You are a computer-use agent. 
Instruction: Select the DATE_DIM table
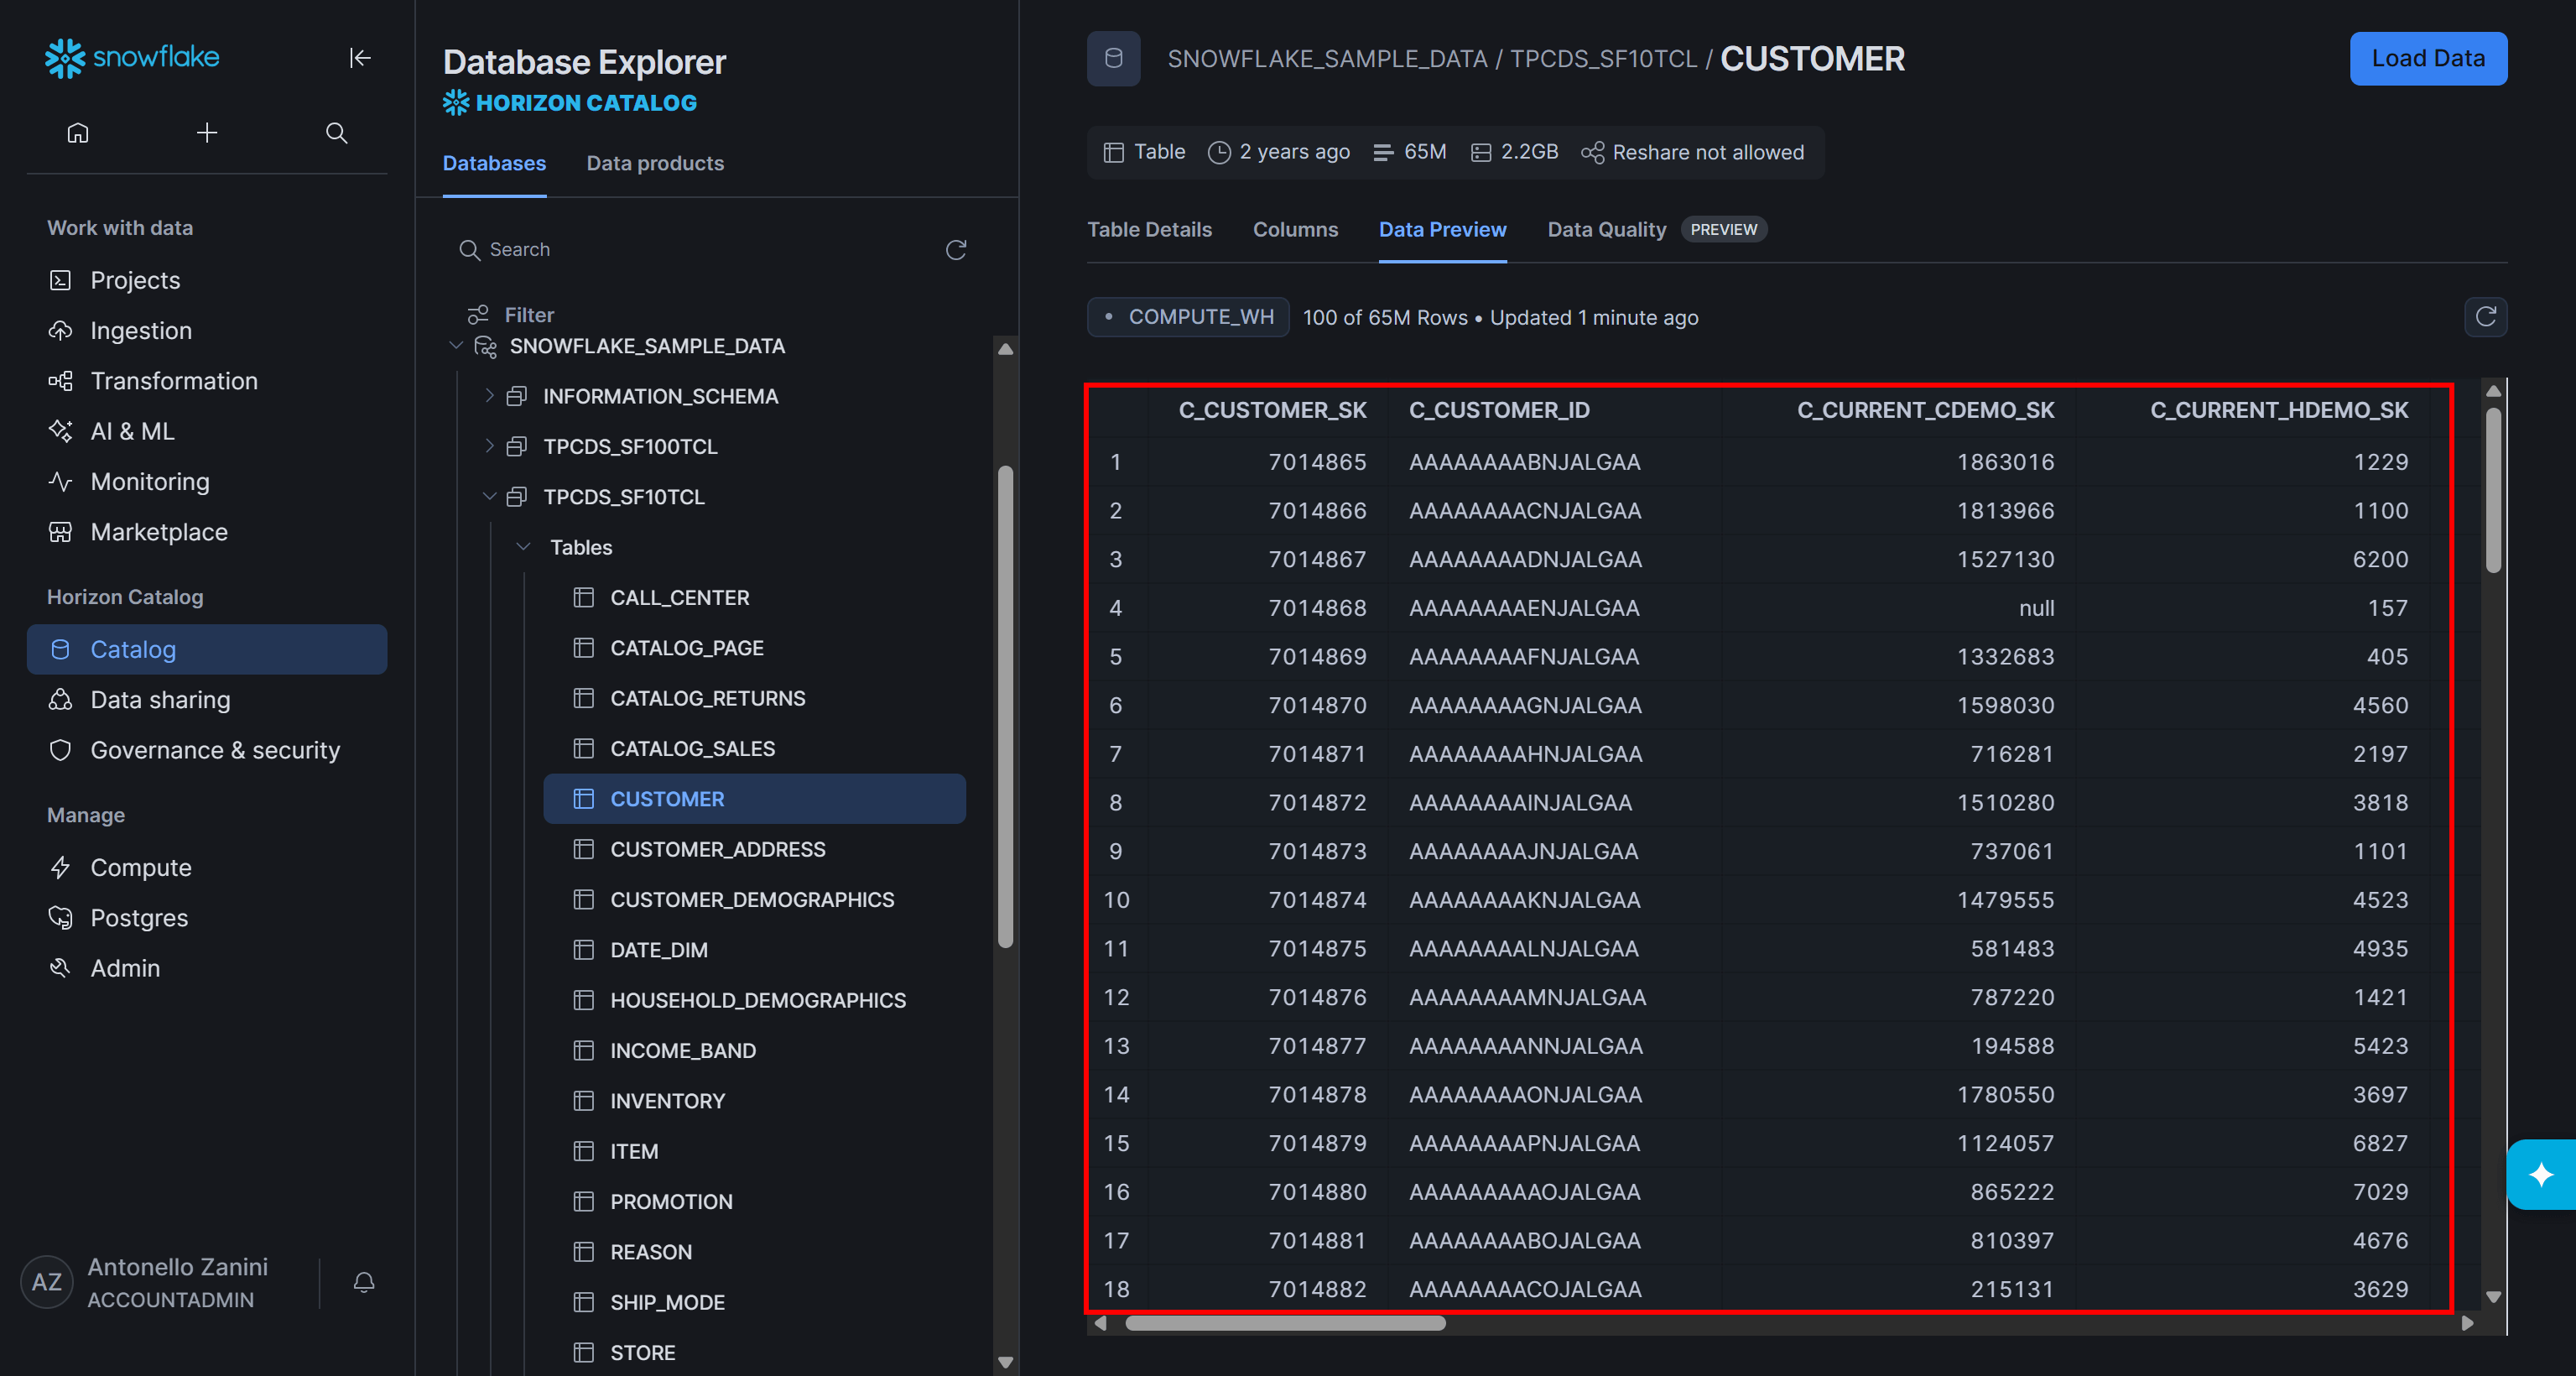coord(754,950)
